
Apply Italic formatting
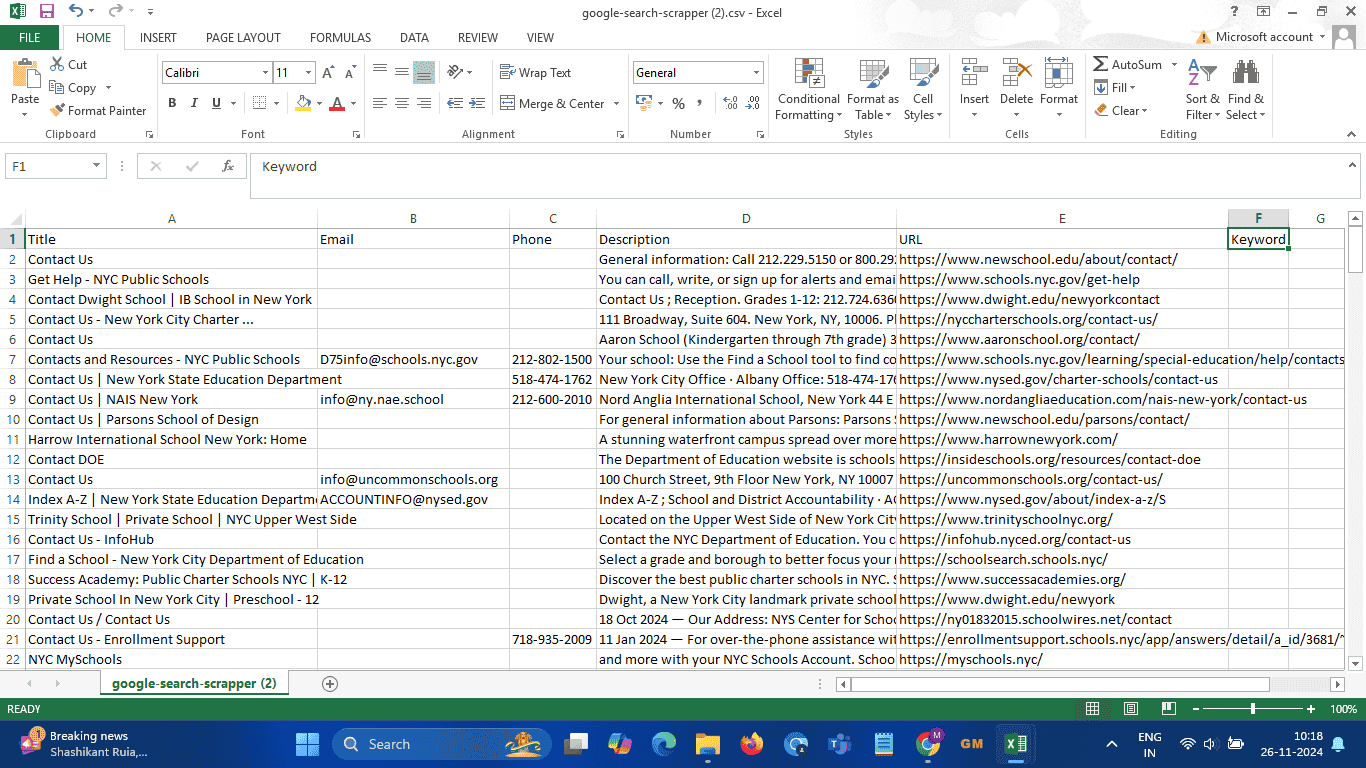(192, 103)
